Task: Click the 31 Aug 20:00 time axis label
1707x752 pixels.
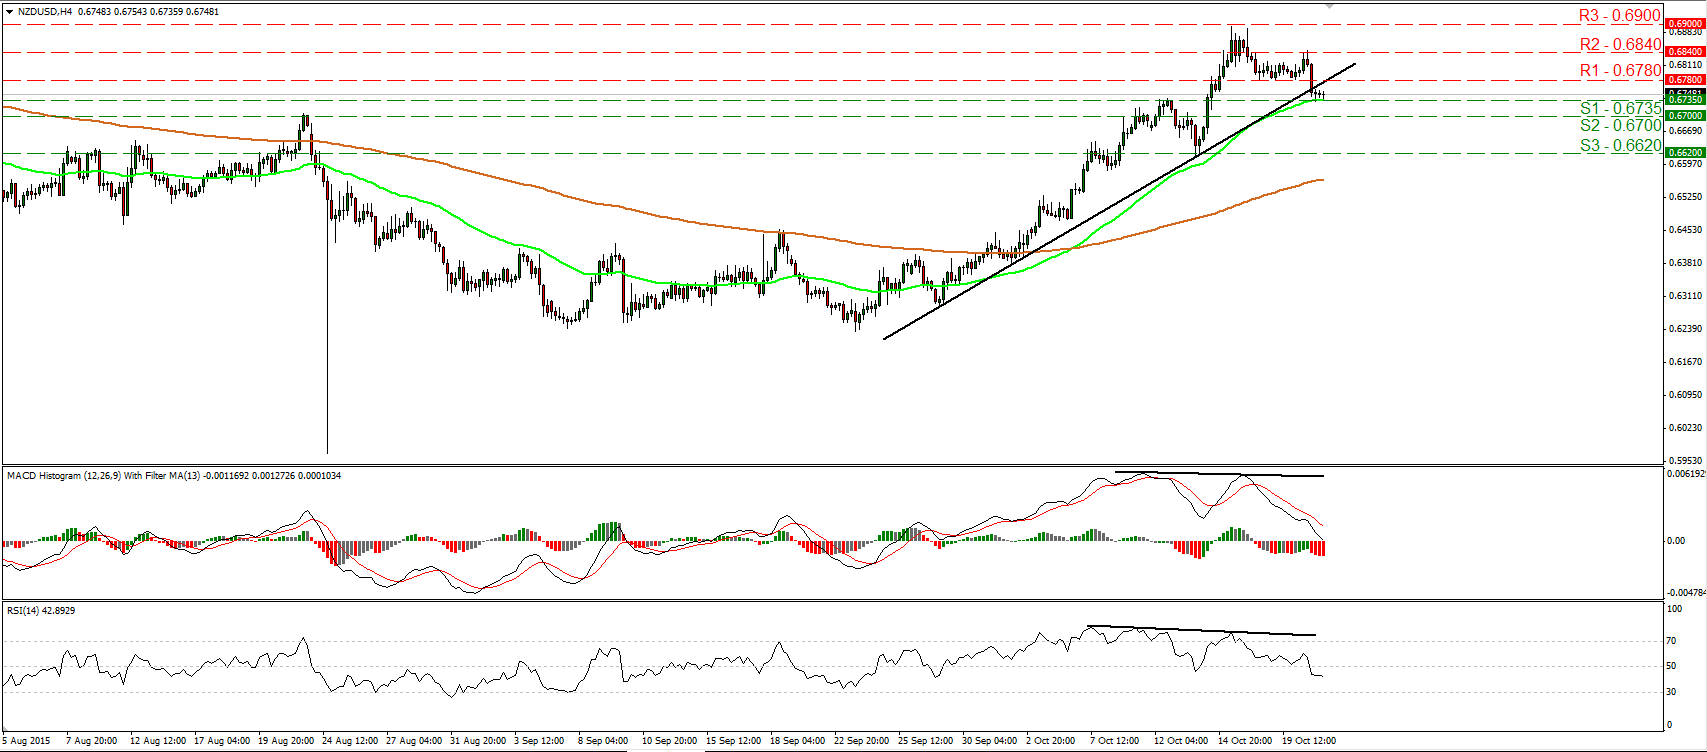Action: pyautogui.click(x=478, y=741)
